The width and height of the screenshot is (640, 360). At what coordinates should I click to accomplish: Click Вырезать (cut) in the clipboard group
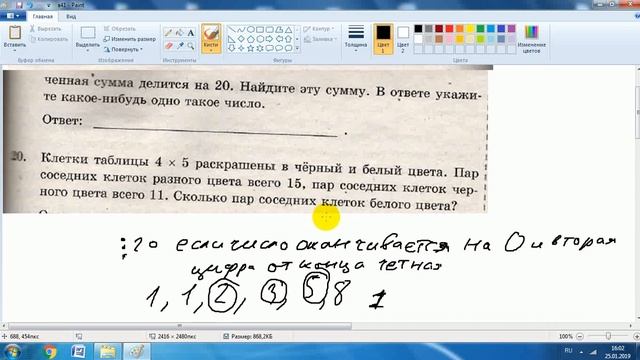click(45, 29)
